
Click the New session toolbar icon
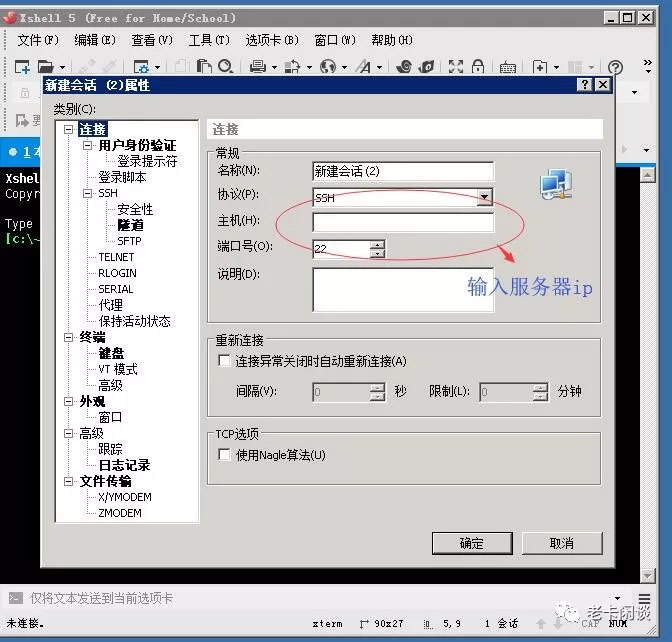[x=22, y=67]
